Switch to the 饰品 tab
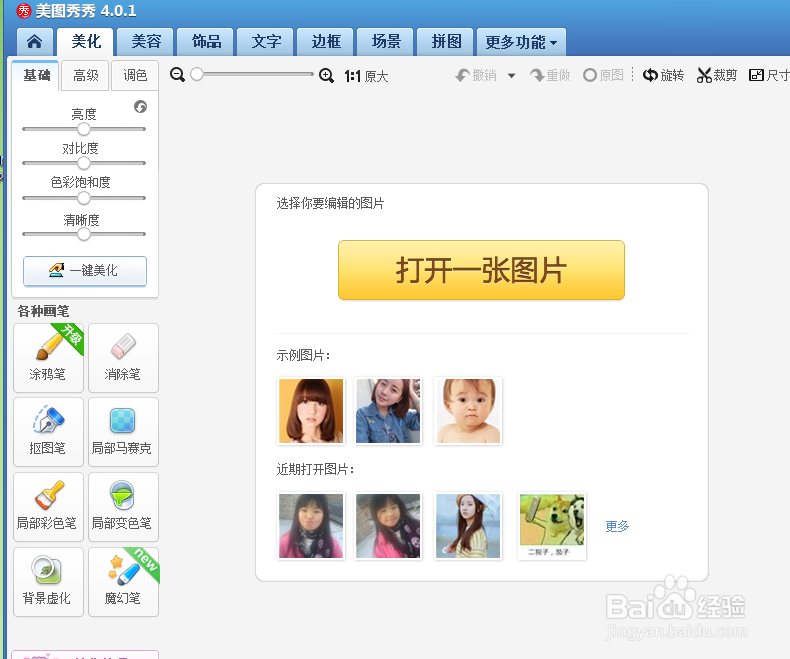Image resolution: width=790 pixels, height=659 pixels. point(206,41)
